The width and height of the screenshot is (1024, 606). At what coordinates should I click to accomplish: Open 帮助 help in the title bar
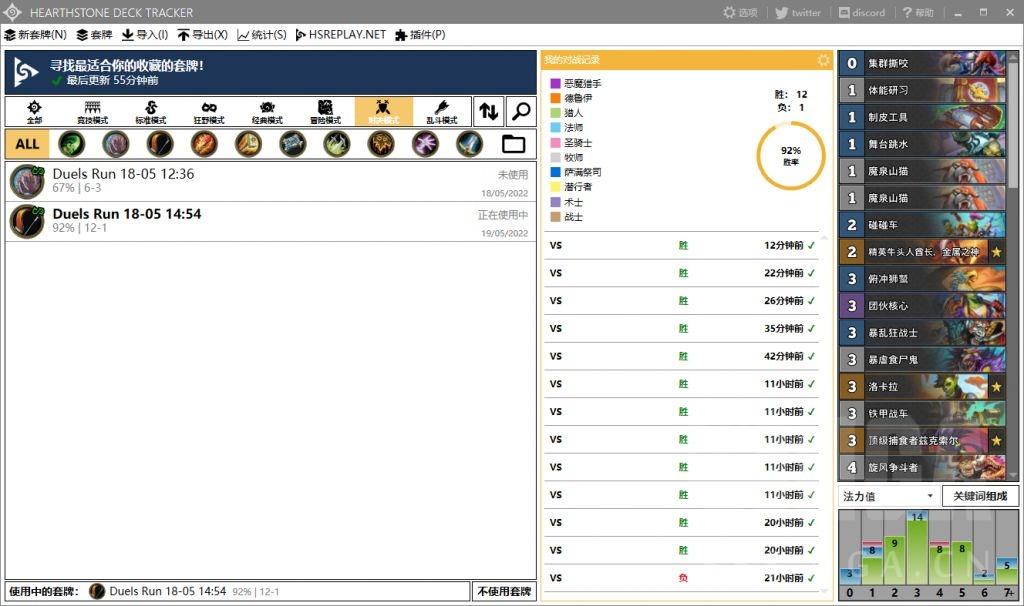(918, 12)
